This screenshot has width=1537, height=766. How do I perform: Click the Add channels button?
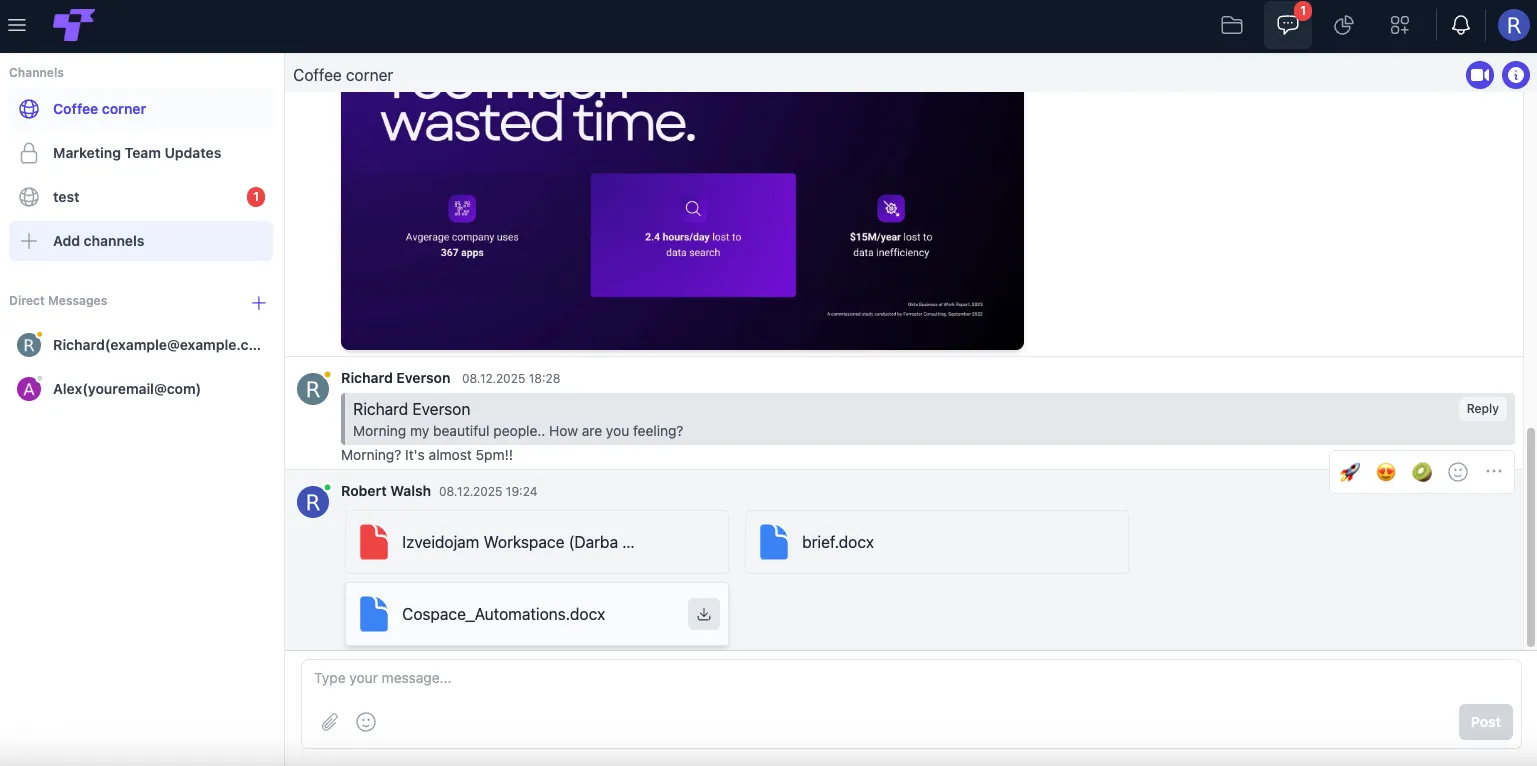point(141,241)
